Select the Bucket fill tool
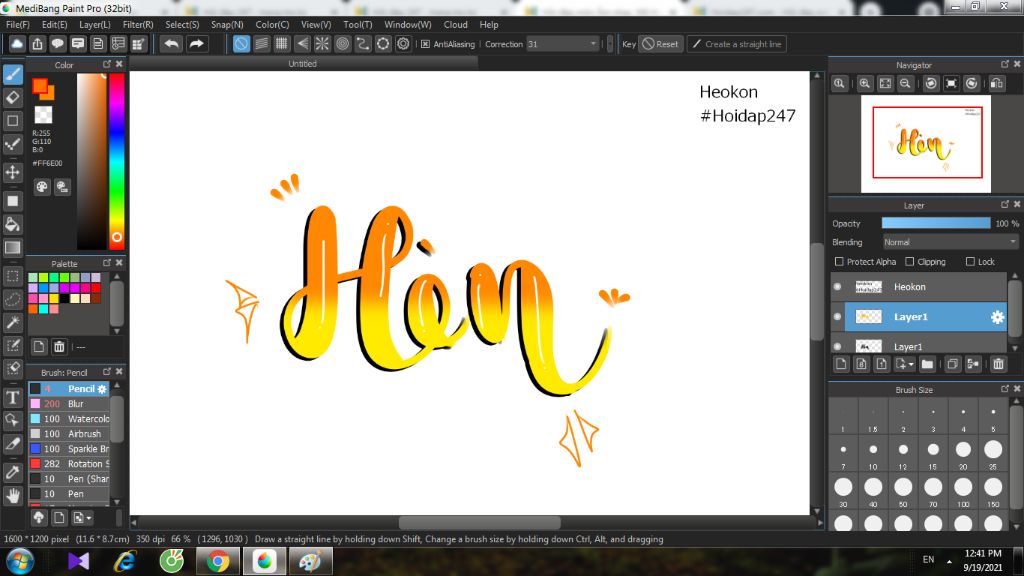This screenshot has height=576, width=1024. (x=12, y=225)
